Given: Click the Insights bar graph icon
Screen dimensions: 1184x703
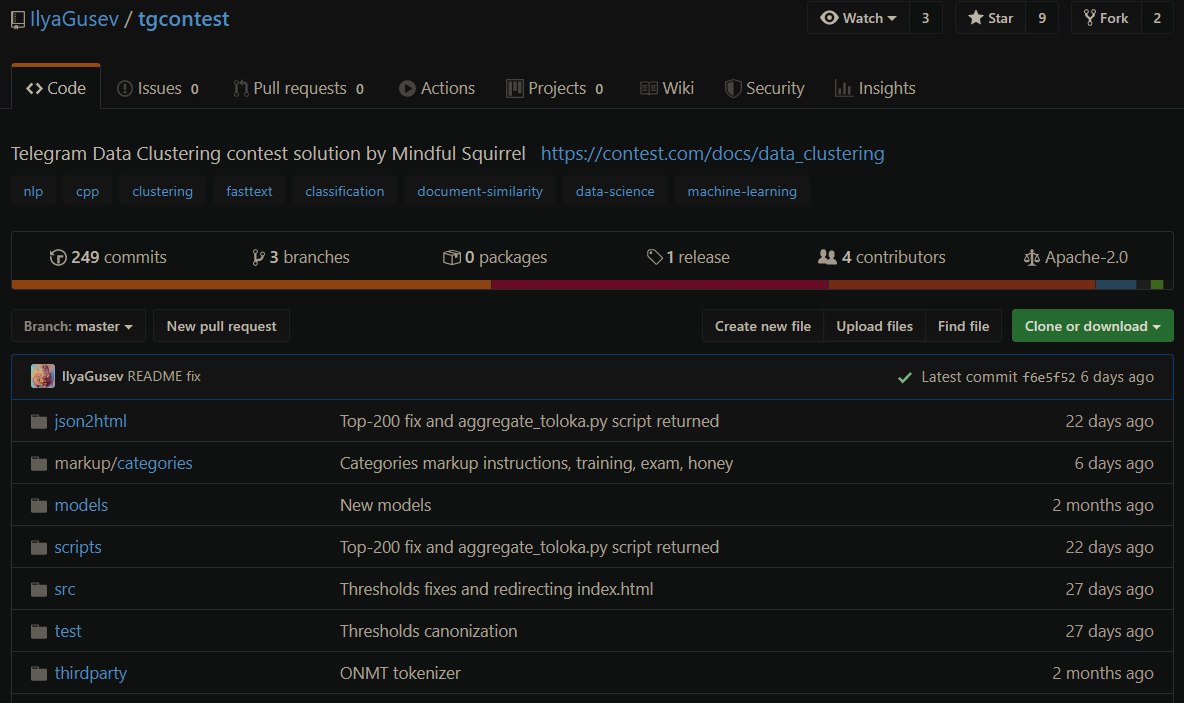Looking at the screenshot, I should pyautogui.click(x=843, y=88).
